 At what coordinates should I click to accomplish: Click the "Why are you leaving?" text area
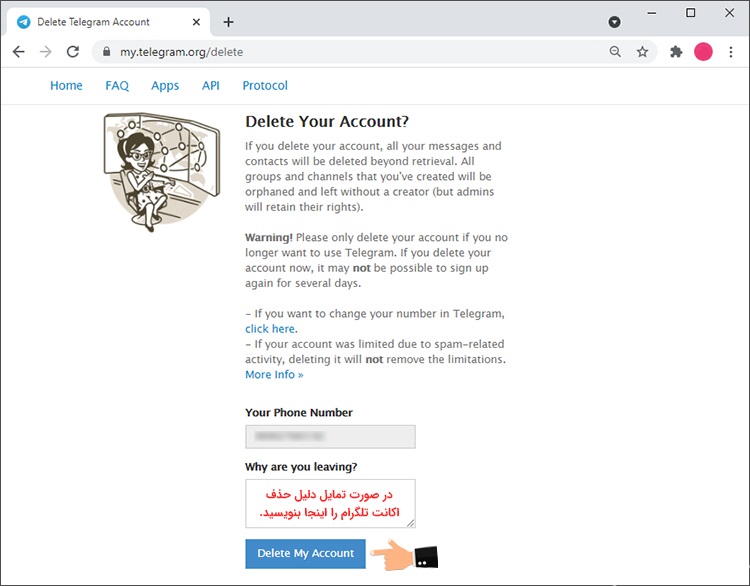(330, 503)
